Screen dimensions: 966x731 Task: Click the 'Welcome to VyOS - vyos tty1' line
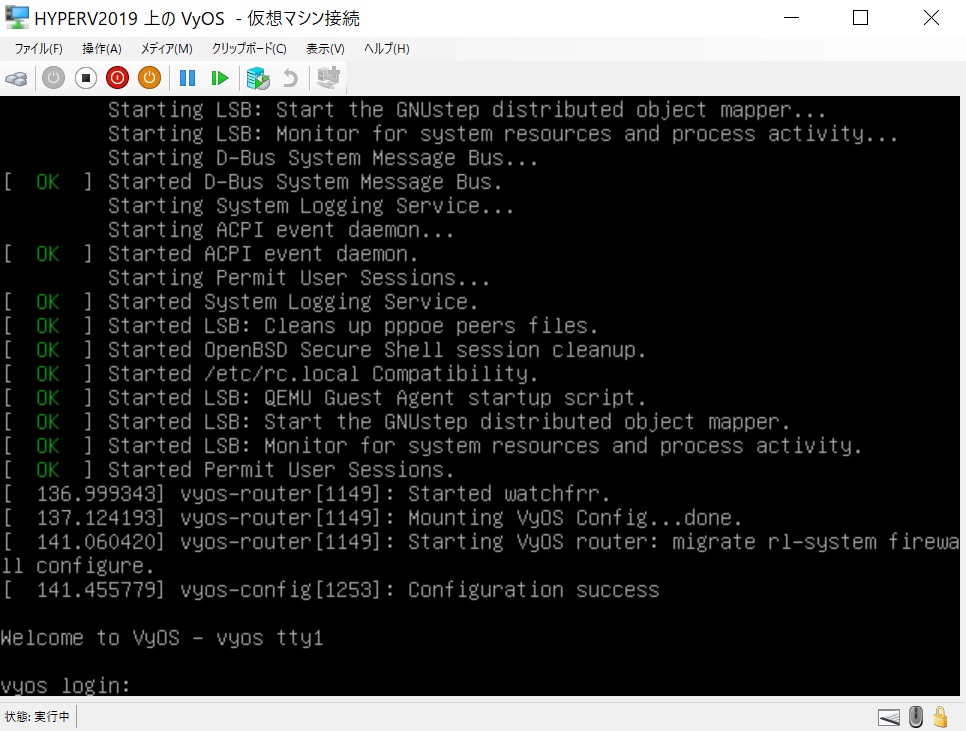pyautogui.click(x=162, y=637)
